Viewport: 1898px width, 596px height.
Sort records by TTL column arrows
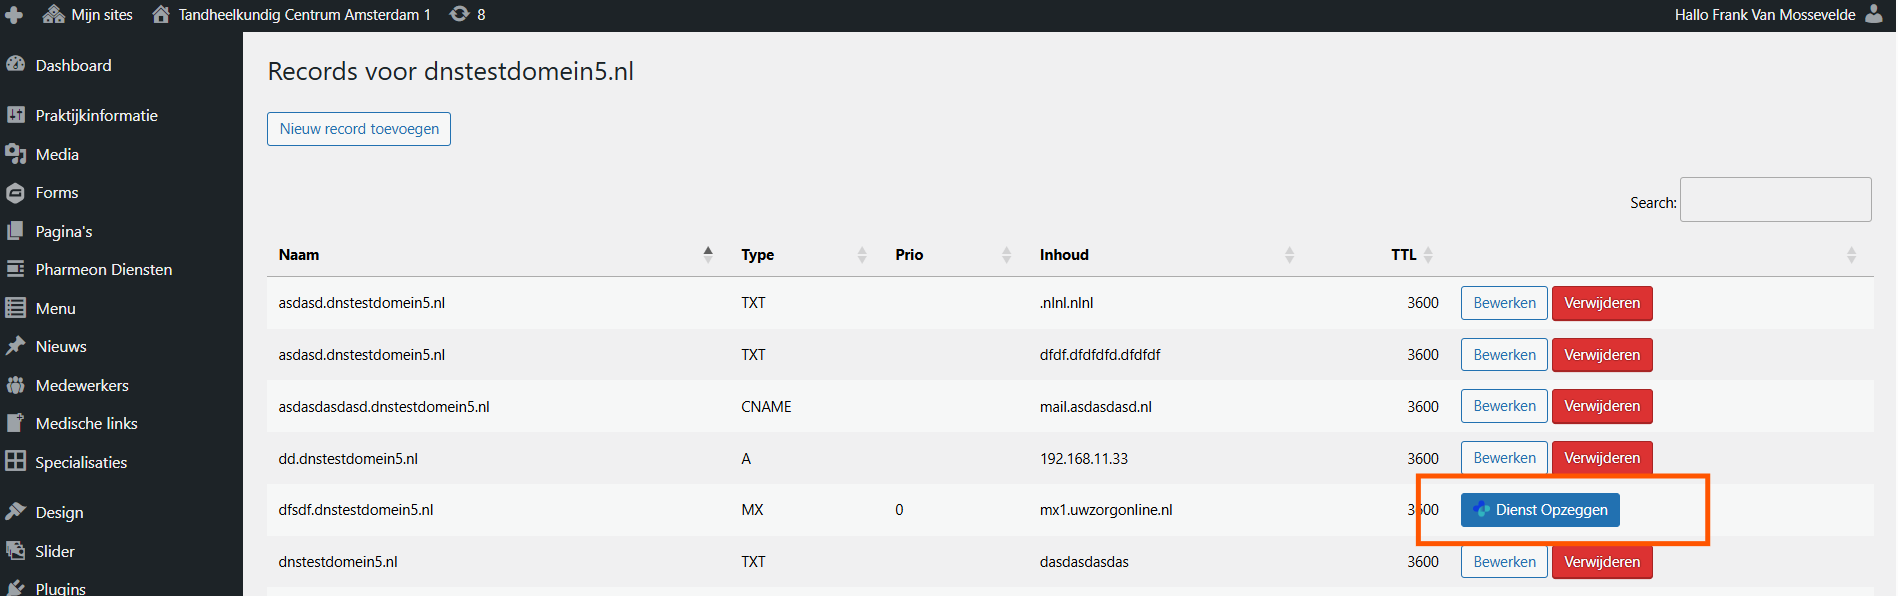(x=1428, y=255)
